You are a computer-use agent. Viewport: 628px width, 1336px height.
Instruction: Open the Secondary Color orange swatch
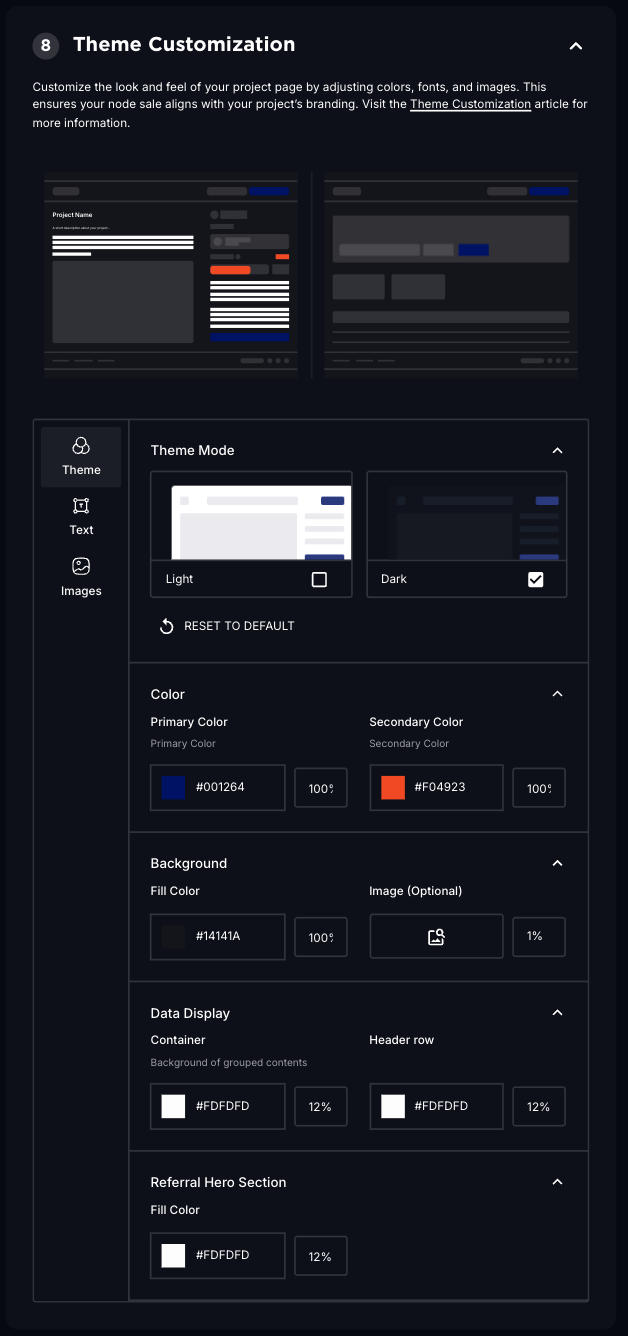click(393, 787)
